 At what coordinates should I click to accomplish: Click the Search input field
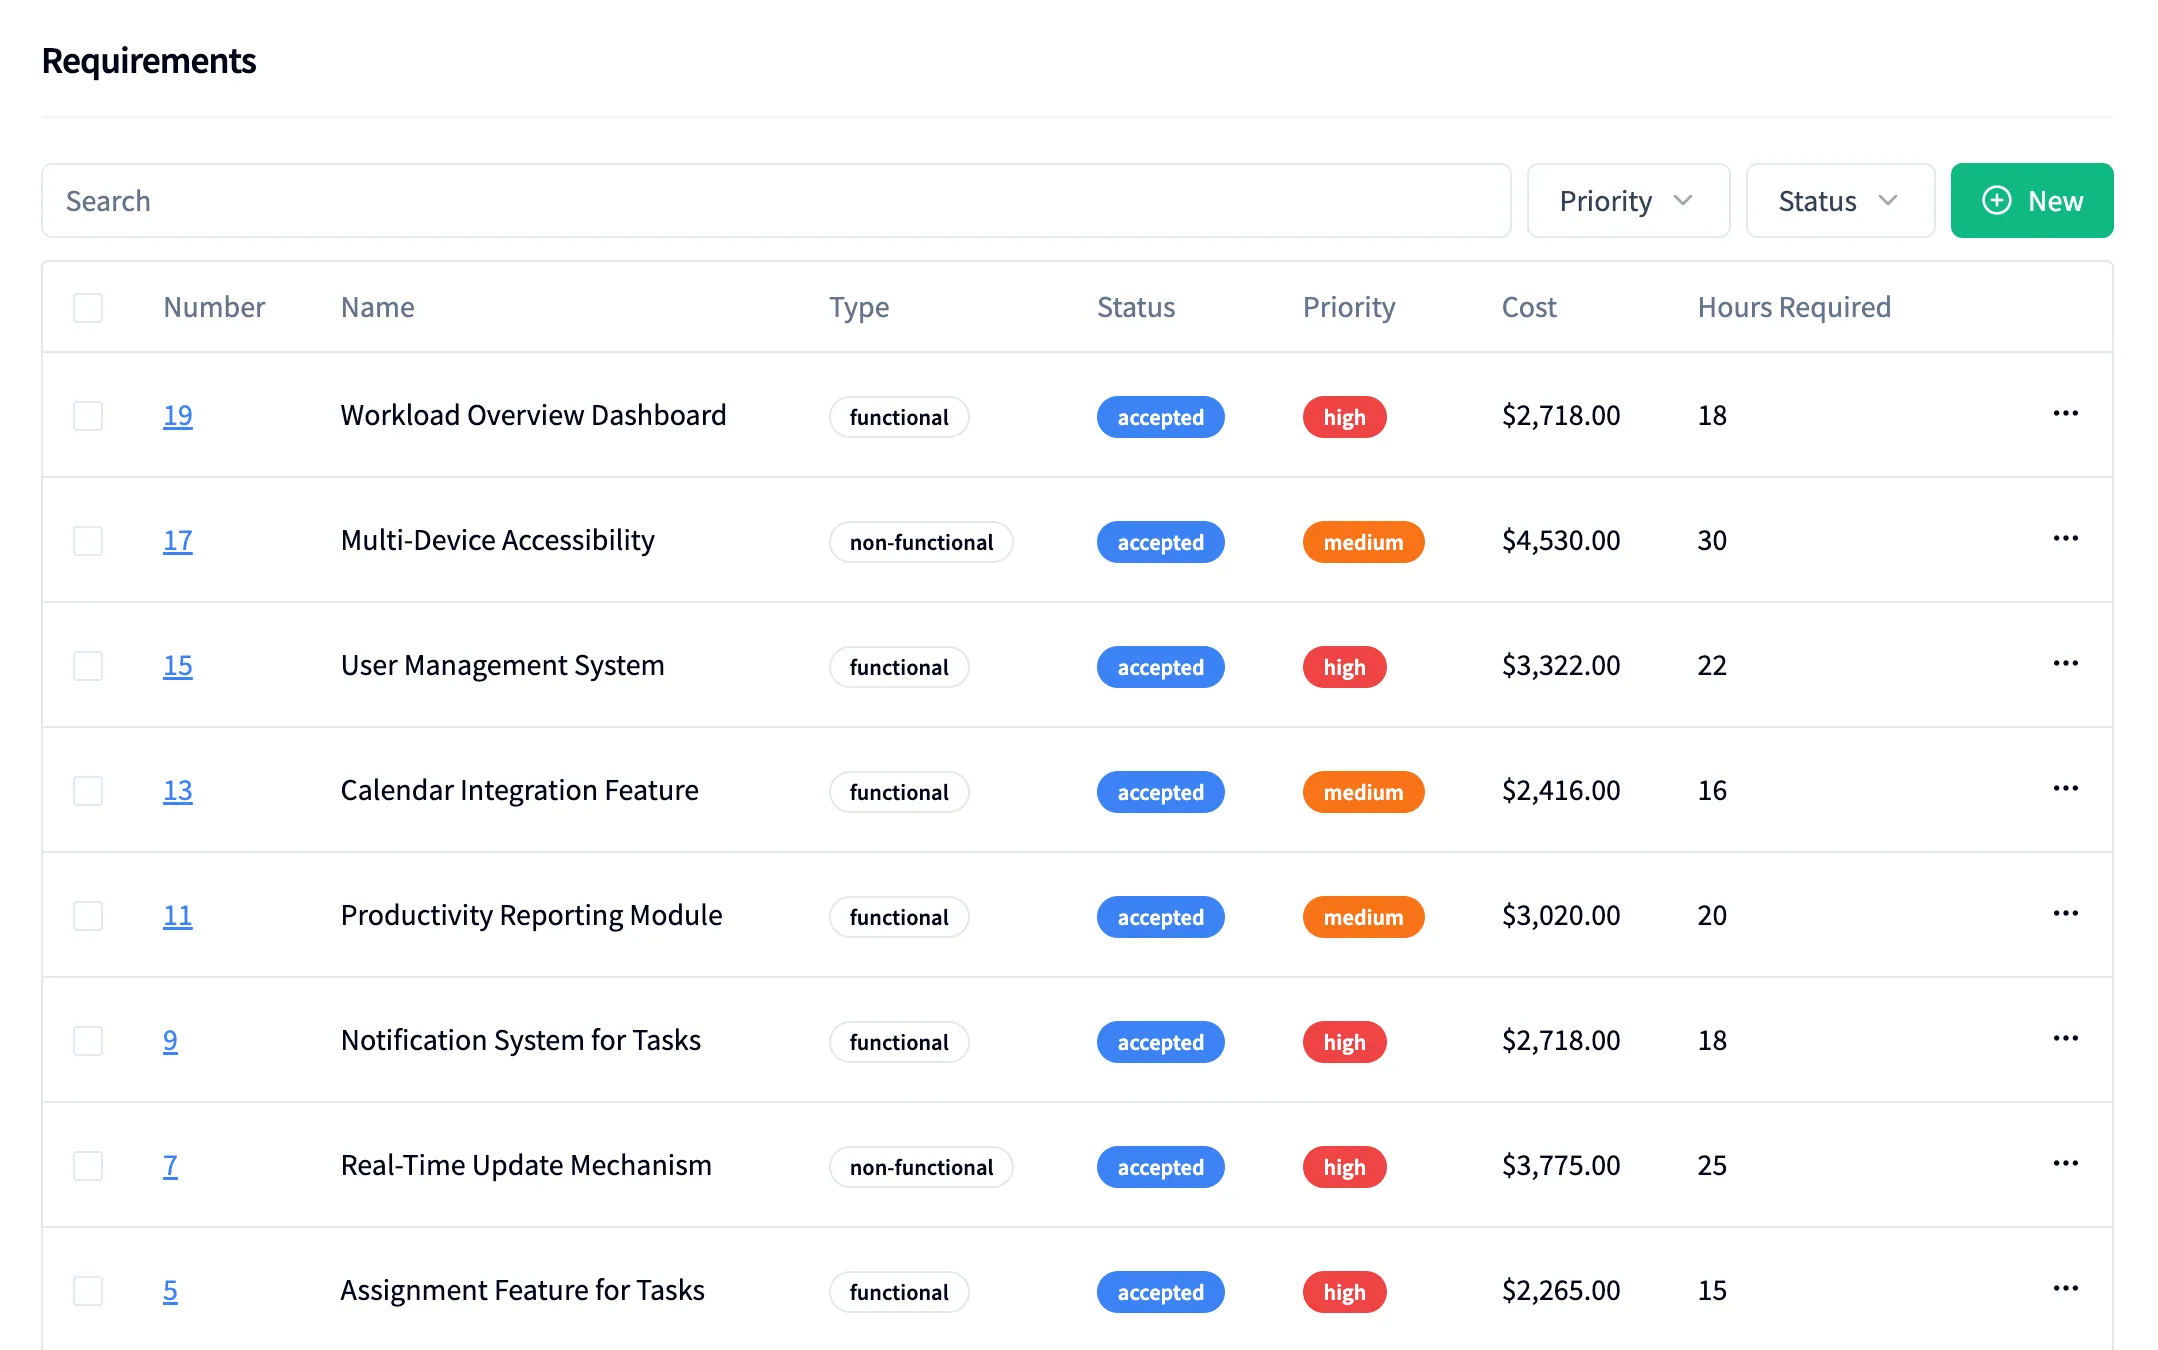(x=775, y=201)
